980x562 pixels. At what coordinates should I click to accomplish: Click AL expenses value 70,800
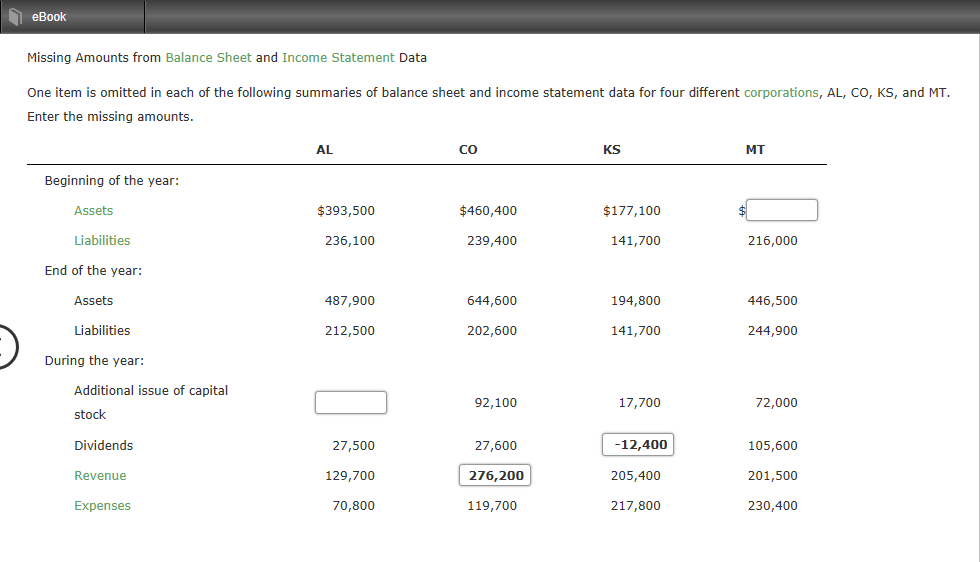(353, 506)
